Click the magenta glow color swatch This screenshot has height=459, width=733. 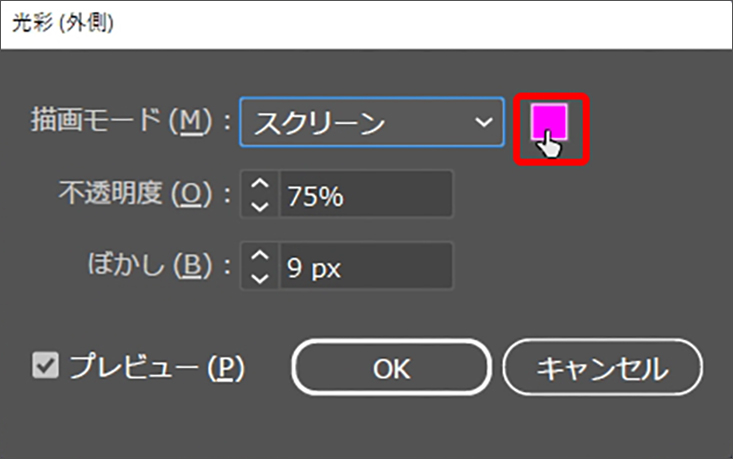(x=548, y=122)
